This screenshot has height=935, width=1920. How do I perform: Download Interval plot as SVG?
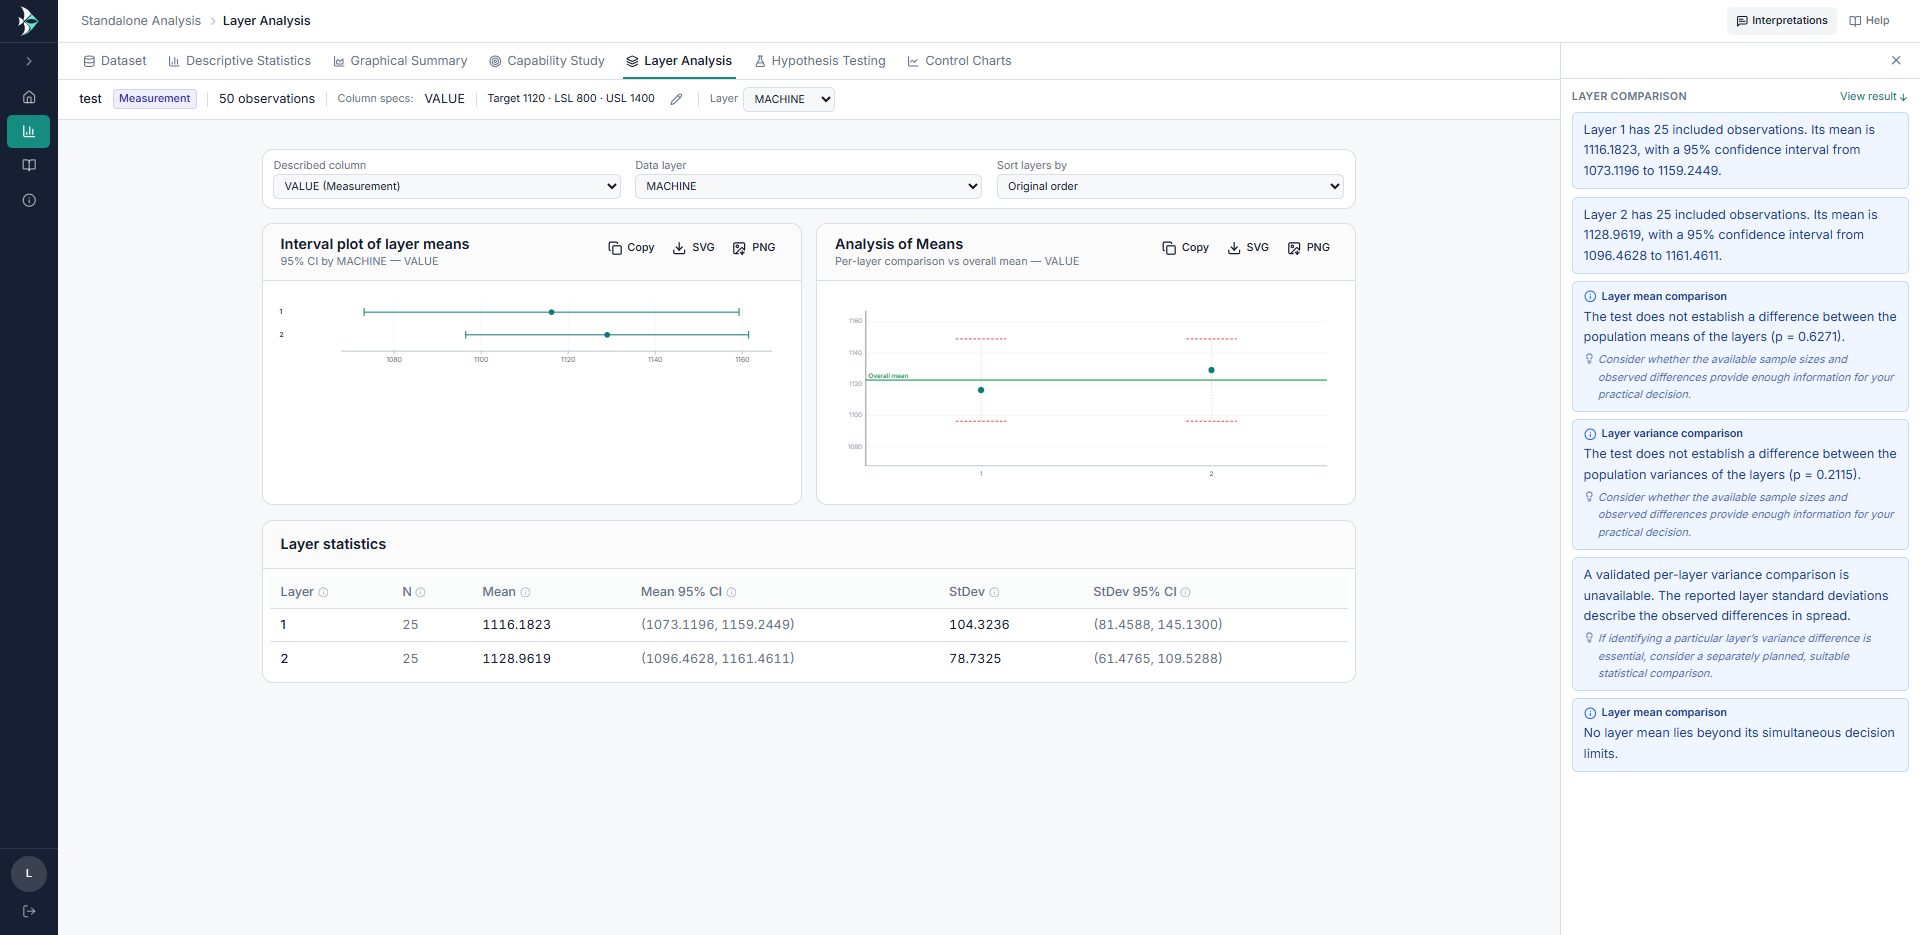tap(694, 248)
